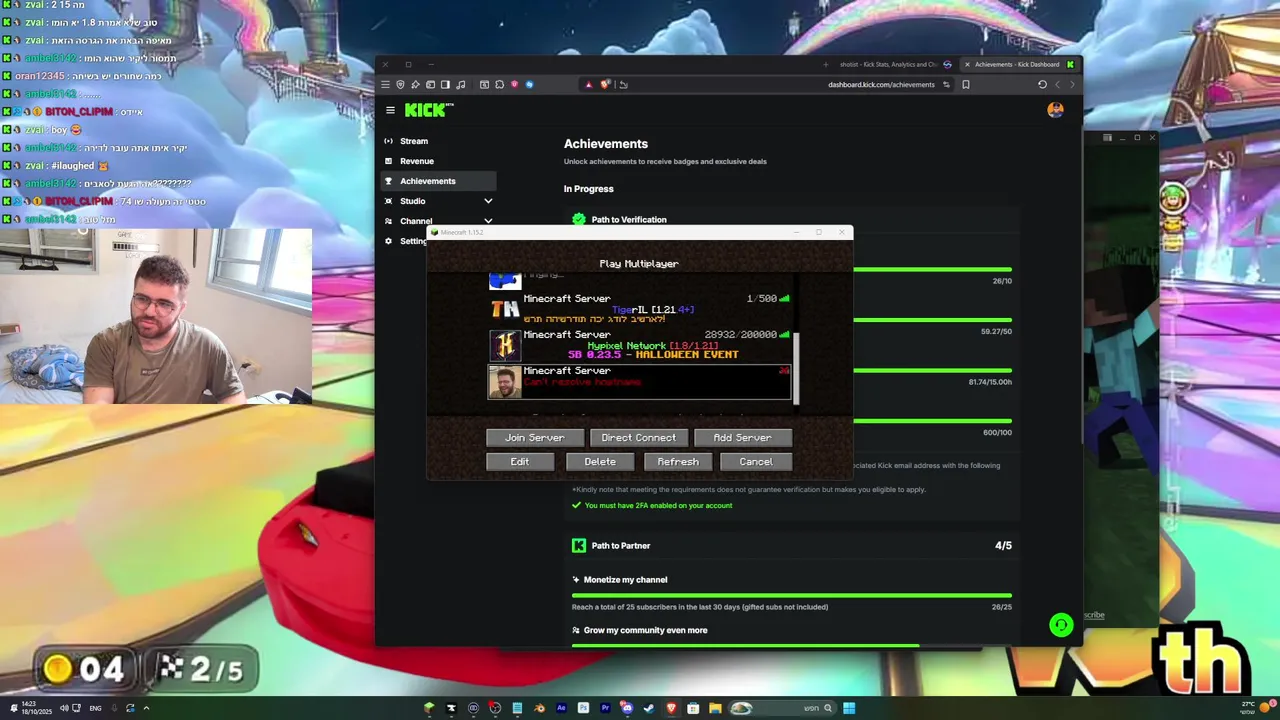Use the Minecraft server list scrollbar

[x=796, y=369]
